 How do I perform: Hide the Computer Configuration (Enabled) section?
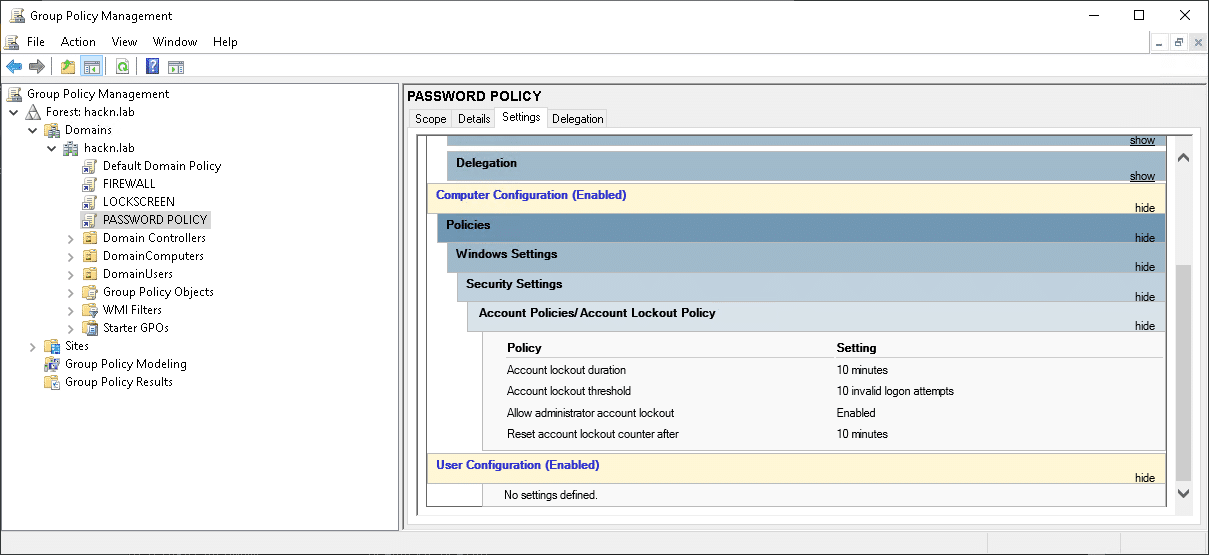1145,208
